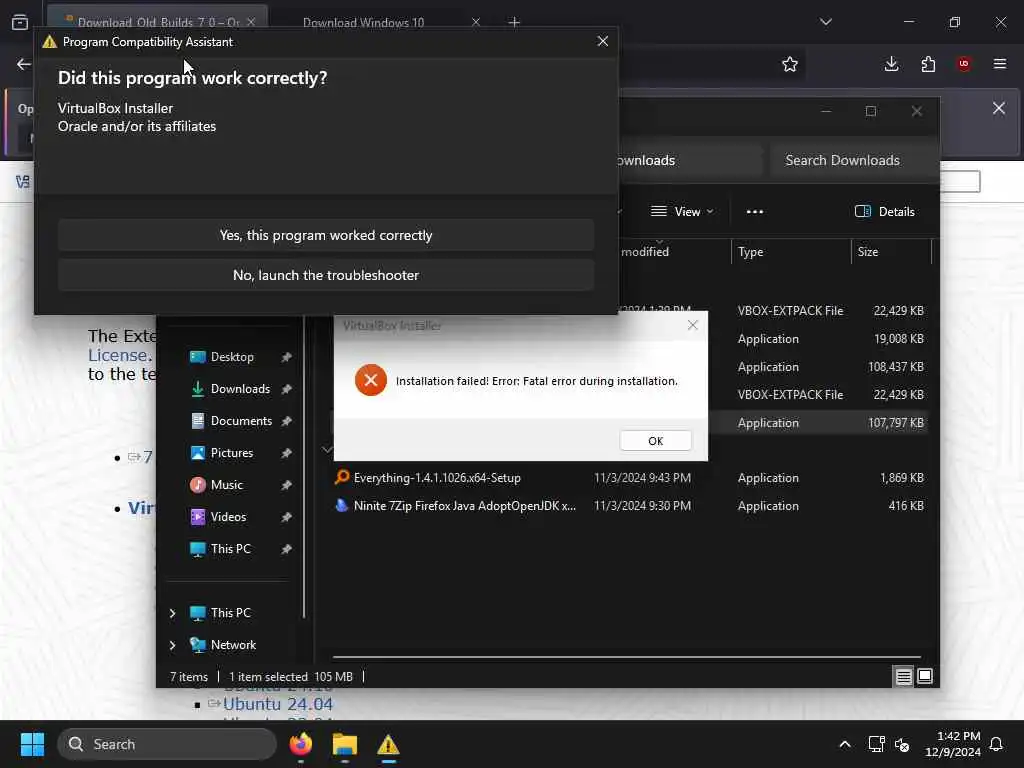The image size is (1024, 768).
Task: Expand the This PC tree node
Action: tap(172, 613)
